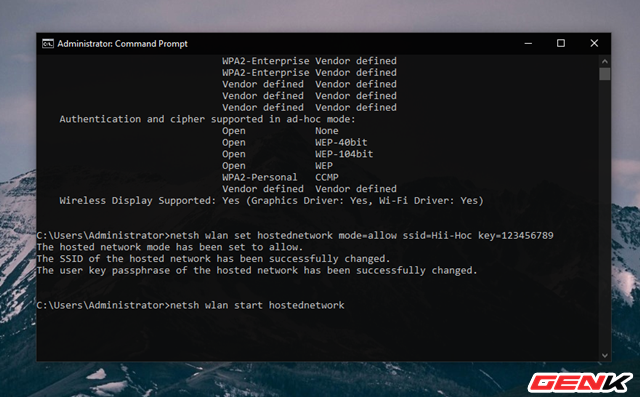Click the "netsh wlan start hostednetwork" command line

[191, 305]
